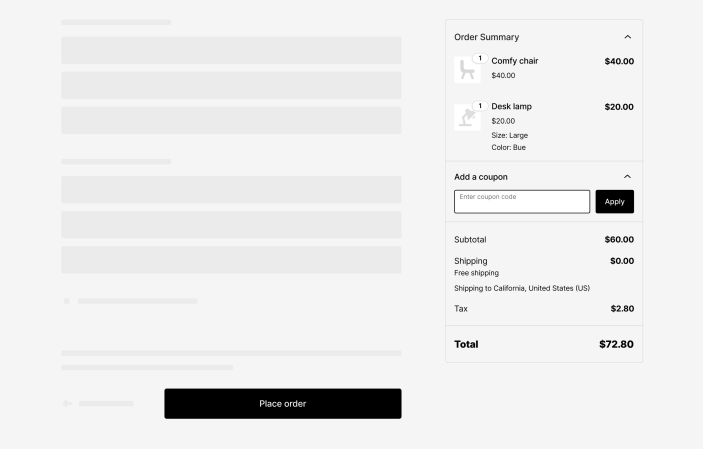The width and height of the screenshot is (703, 449).
Task: Click the $72.80 total amount
Action: click(x=616, y=344)
